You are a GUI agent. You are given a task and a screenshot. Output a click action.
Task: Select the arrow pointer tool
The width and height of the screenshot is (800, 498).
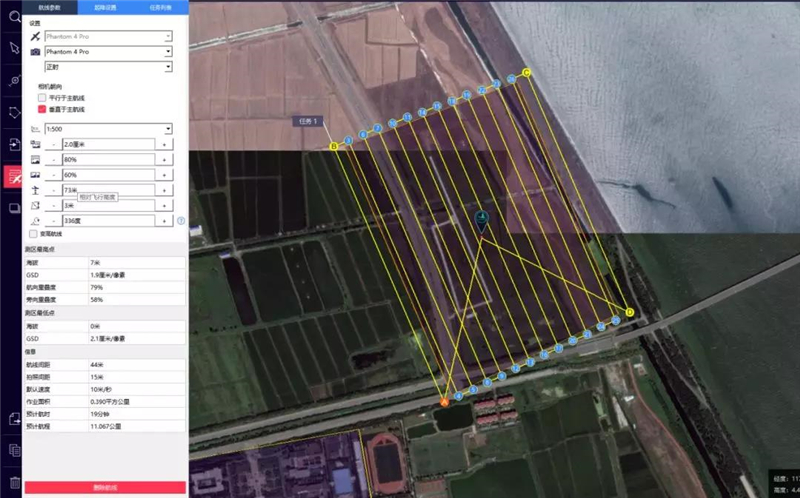click(x=14, y=48)
